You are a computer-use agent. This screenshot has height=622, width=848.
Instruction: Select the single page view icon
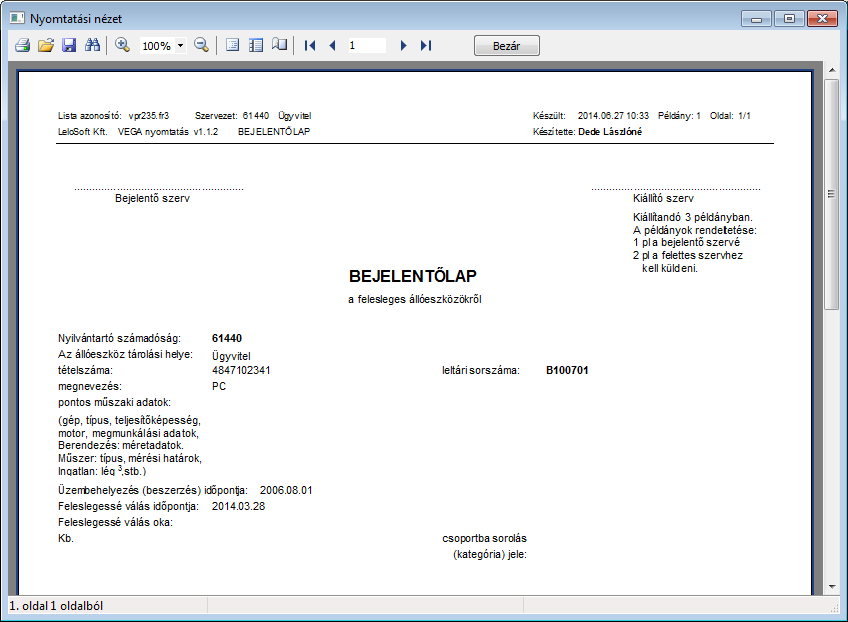[233, 45]
